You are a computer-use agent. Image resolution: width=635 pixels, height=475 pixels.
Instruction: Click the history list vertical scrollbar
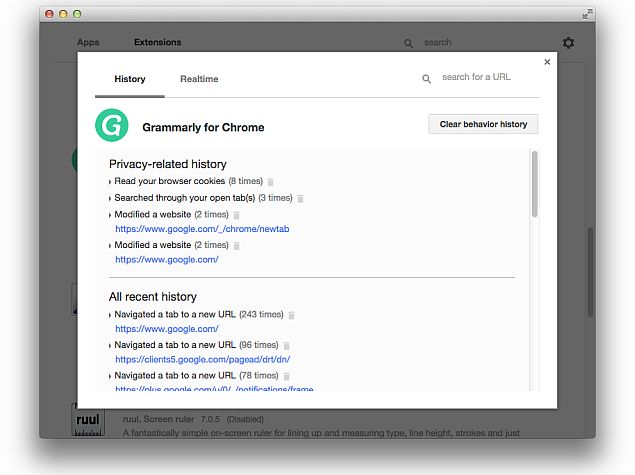pos(535,184)
